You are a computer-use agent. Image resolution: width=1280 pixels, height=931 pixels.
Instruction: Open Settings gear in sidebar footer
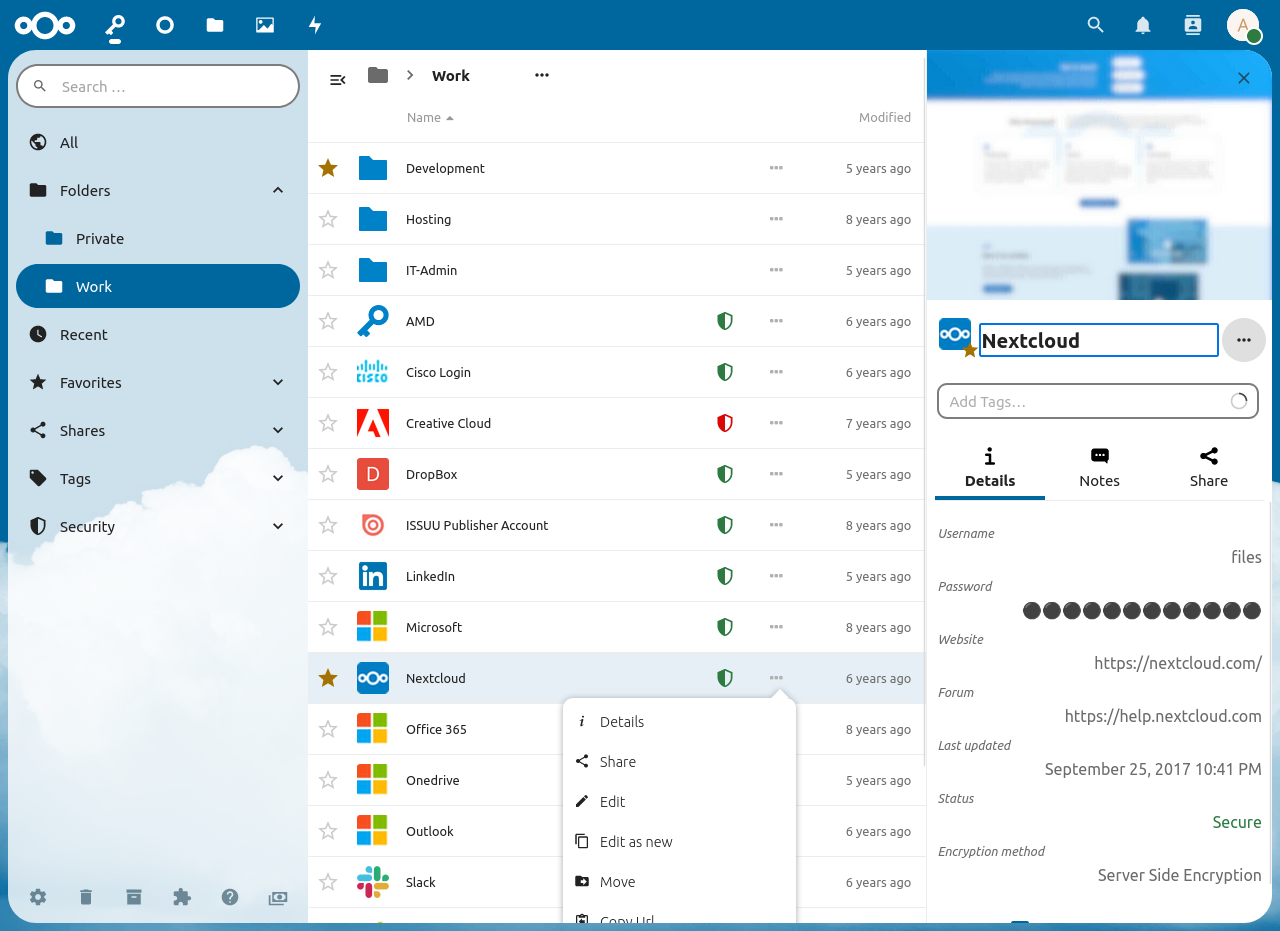38,897
